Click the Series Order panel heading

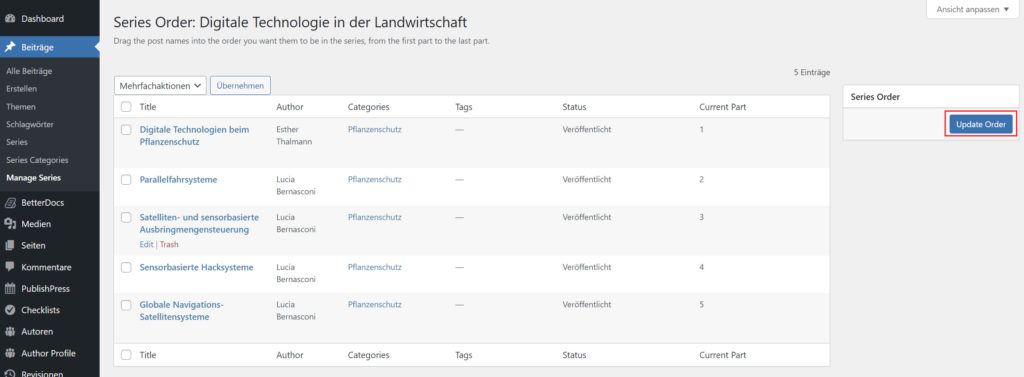click(876, 96)
